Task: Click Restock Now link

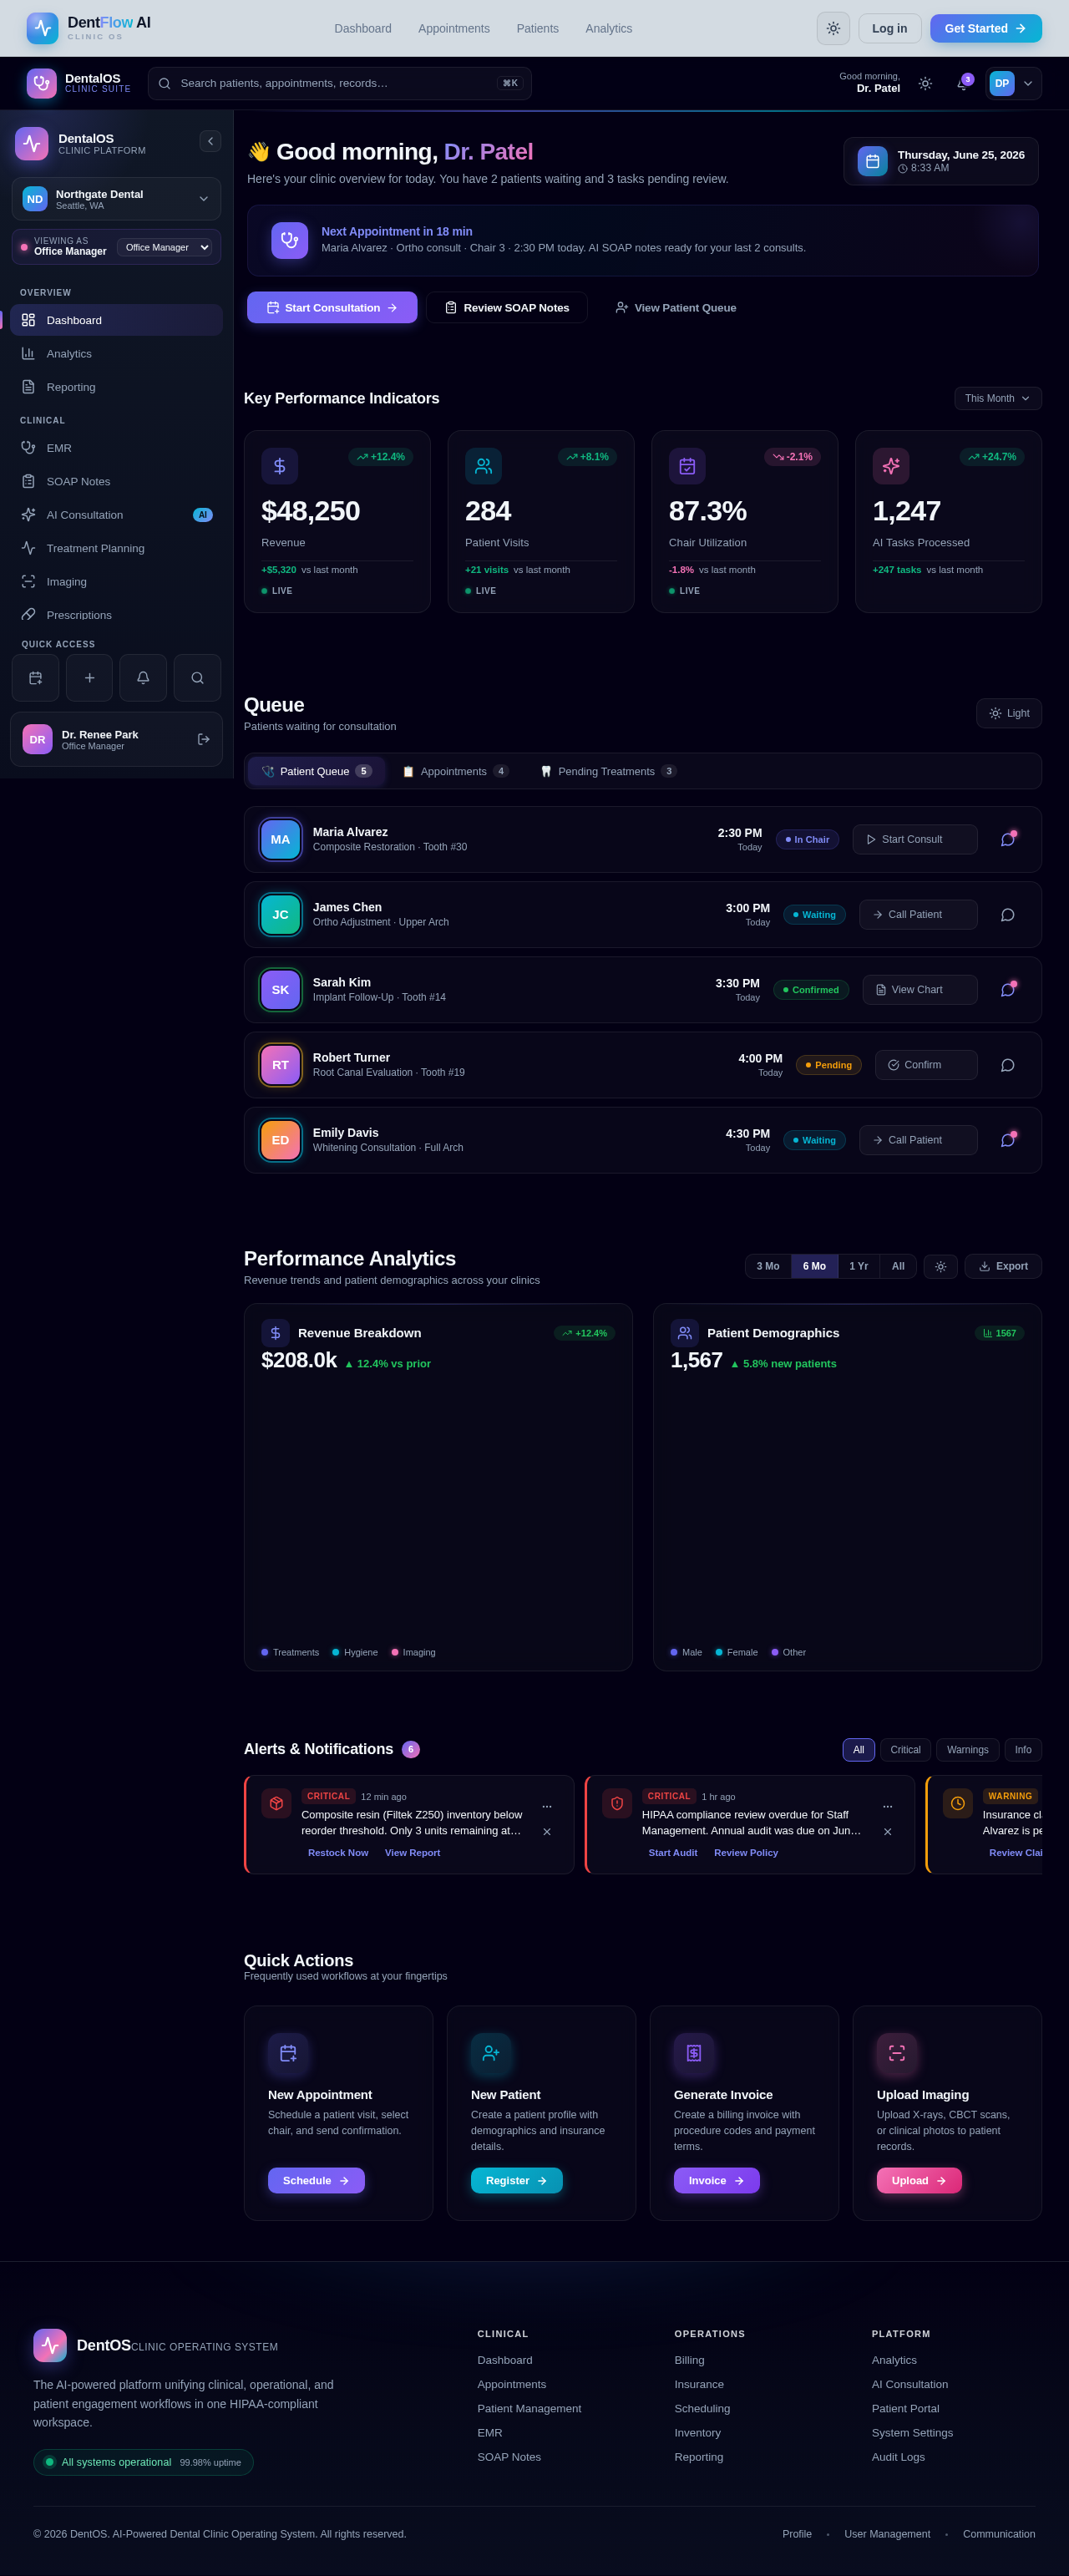Action: click(x=338, y=1853)
